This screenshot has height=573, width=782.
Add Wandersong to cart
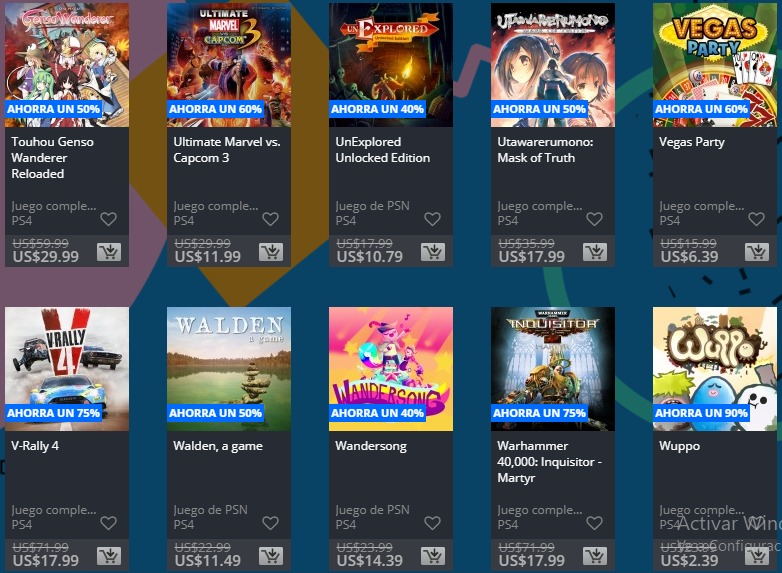pyautogui.click(x=433, y=556)
